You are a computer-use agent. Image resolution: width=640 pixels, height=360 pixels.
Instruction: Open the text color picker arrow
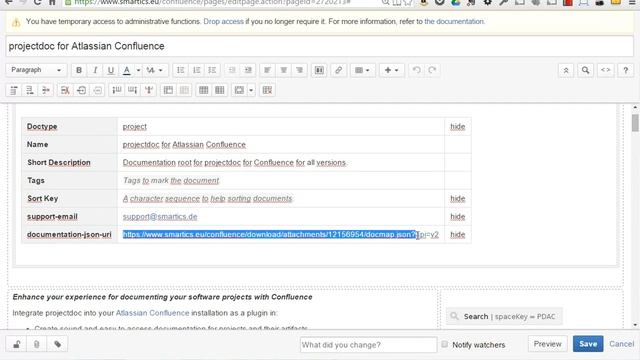(138, 70)
